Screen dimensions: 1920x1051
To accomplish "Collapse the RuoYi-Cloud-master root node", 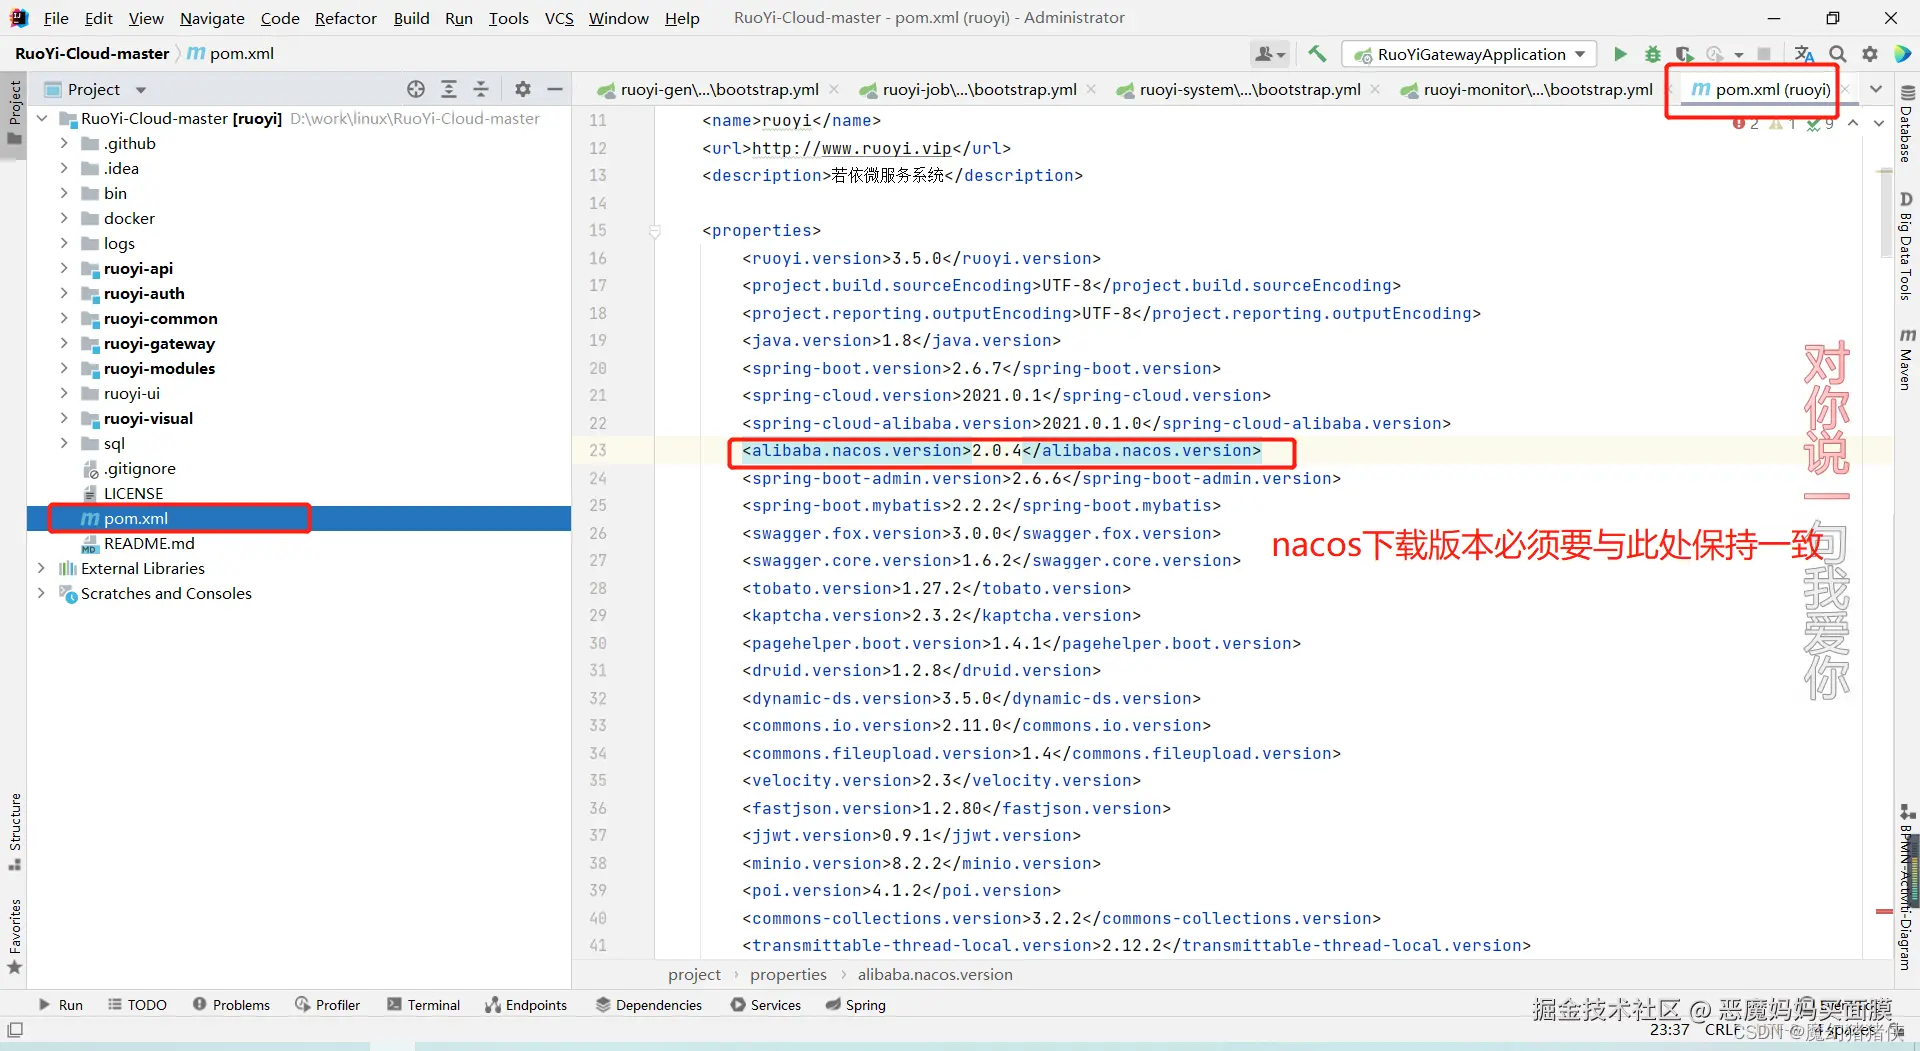I will (41, 118).
